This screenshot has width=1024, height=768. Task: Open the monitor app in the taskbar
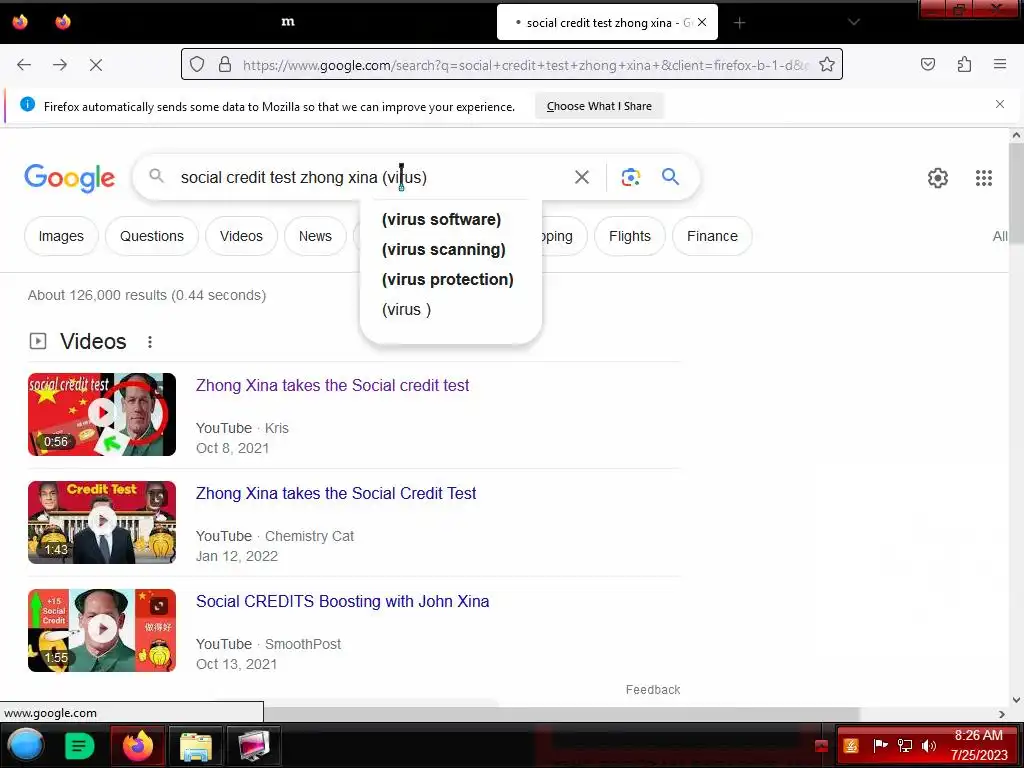click(x=253, y=745)
